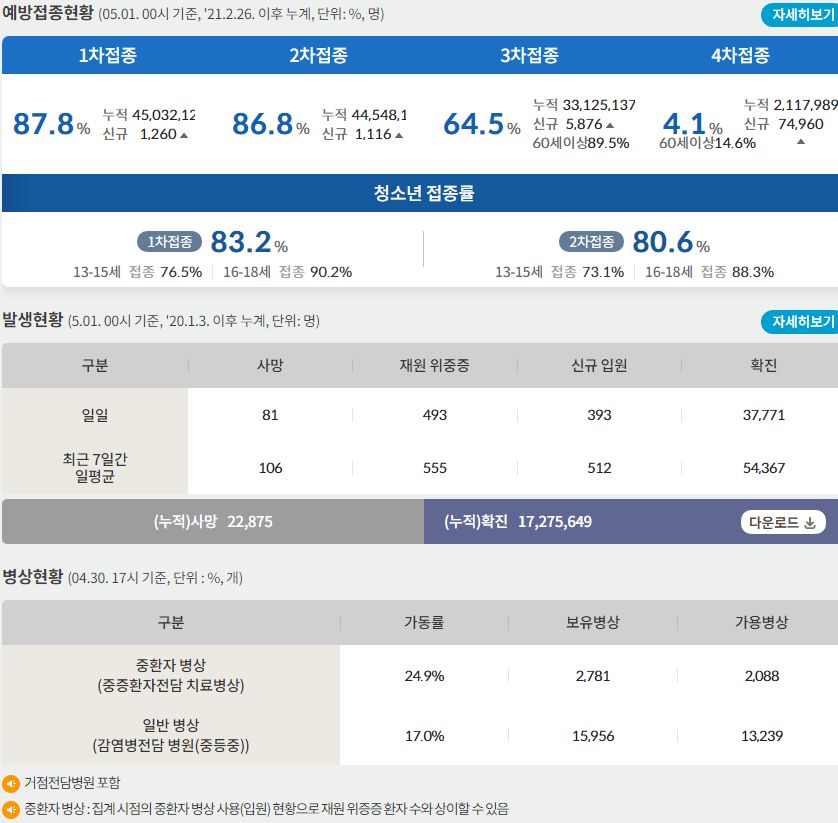Image resolution: width=838 pixels, height=823 pixels.
Task: Click the 중환자 병상 row label
Action: point(170,676)
